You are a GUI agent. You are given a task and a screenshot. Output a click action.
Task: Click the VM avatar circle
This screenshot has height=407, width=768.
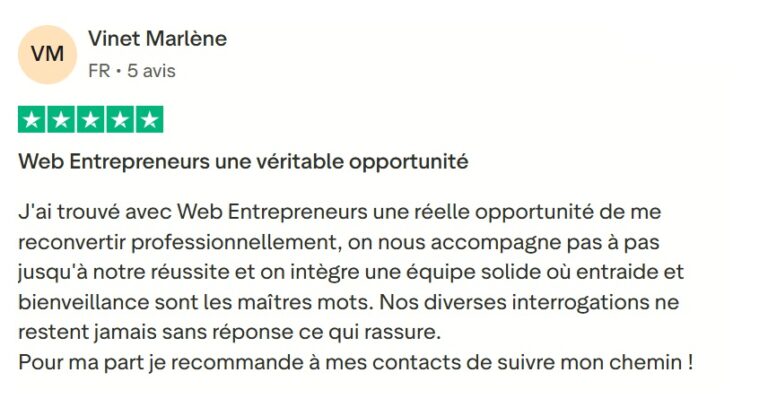click(47, 54)
